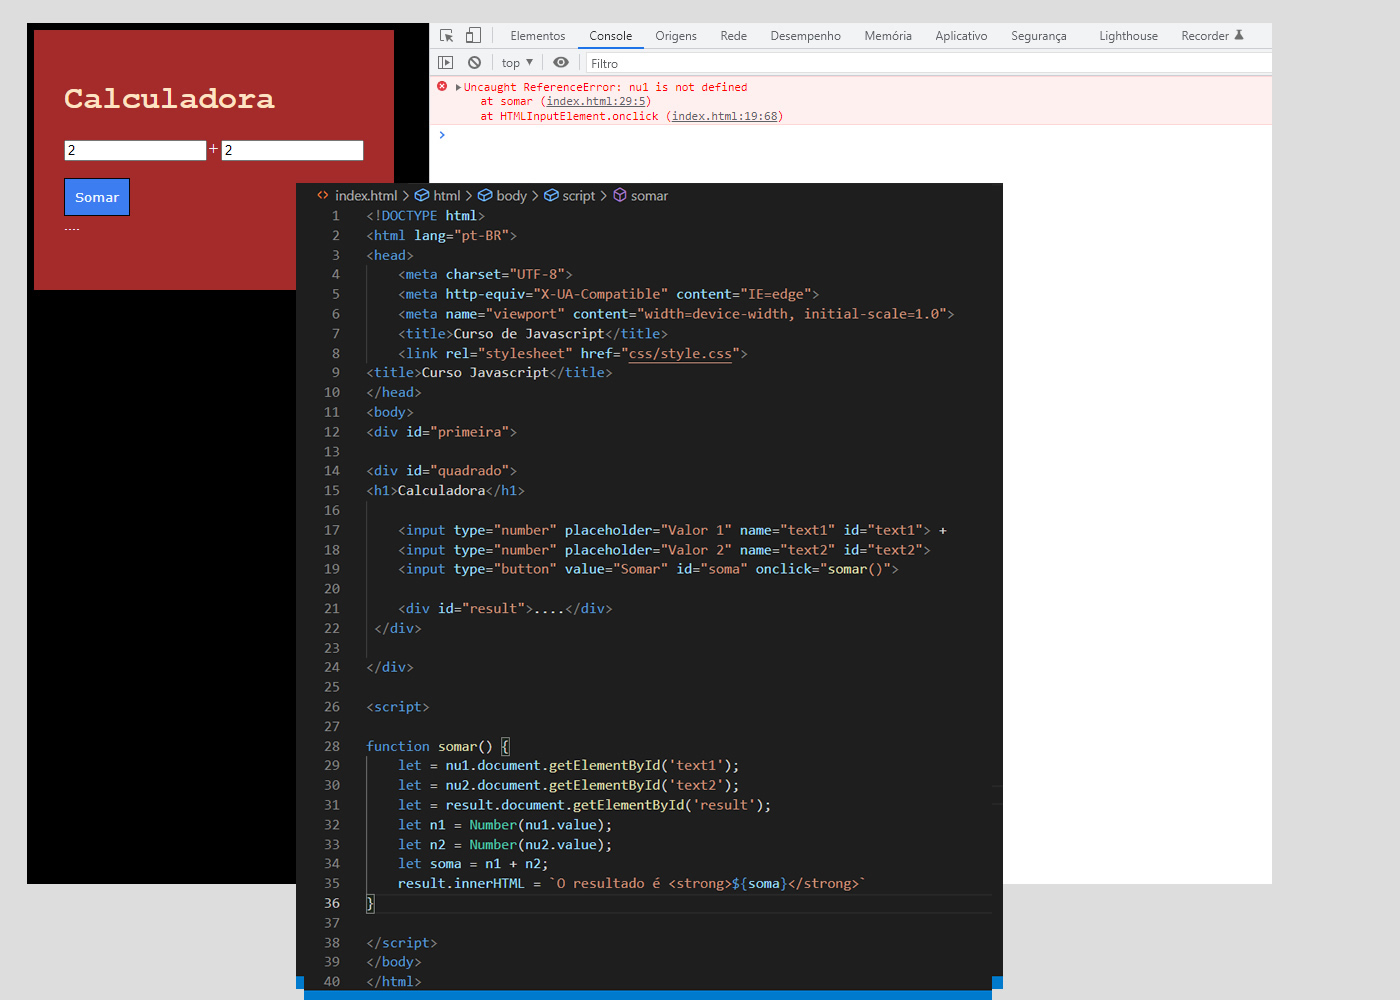Click the Calculadora heading
This screenshot has height=1000, width=1400.
(x=169, y=98)
